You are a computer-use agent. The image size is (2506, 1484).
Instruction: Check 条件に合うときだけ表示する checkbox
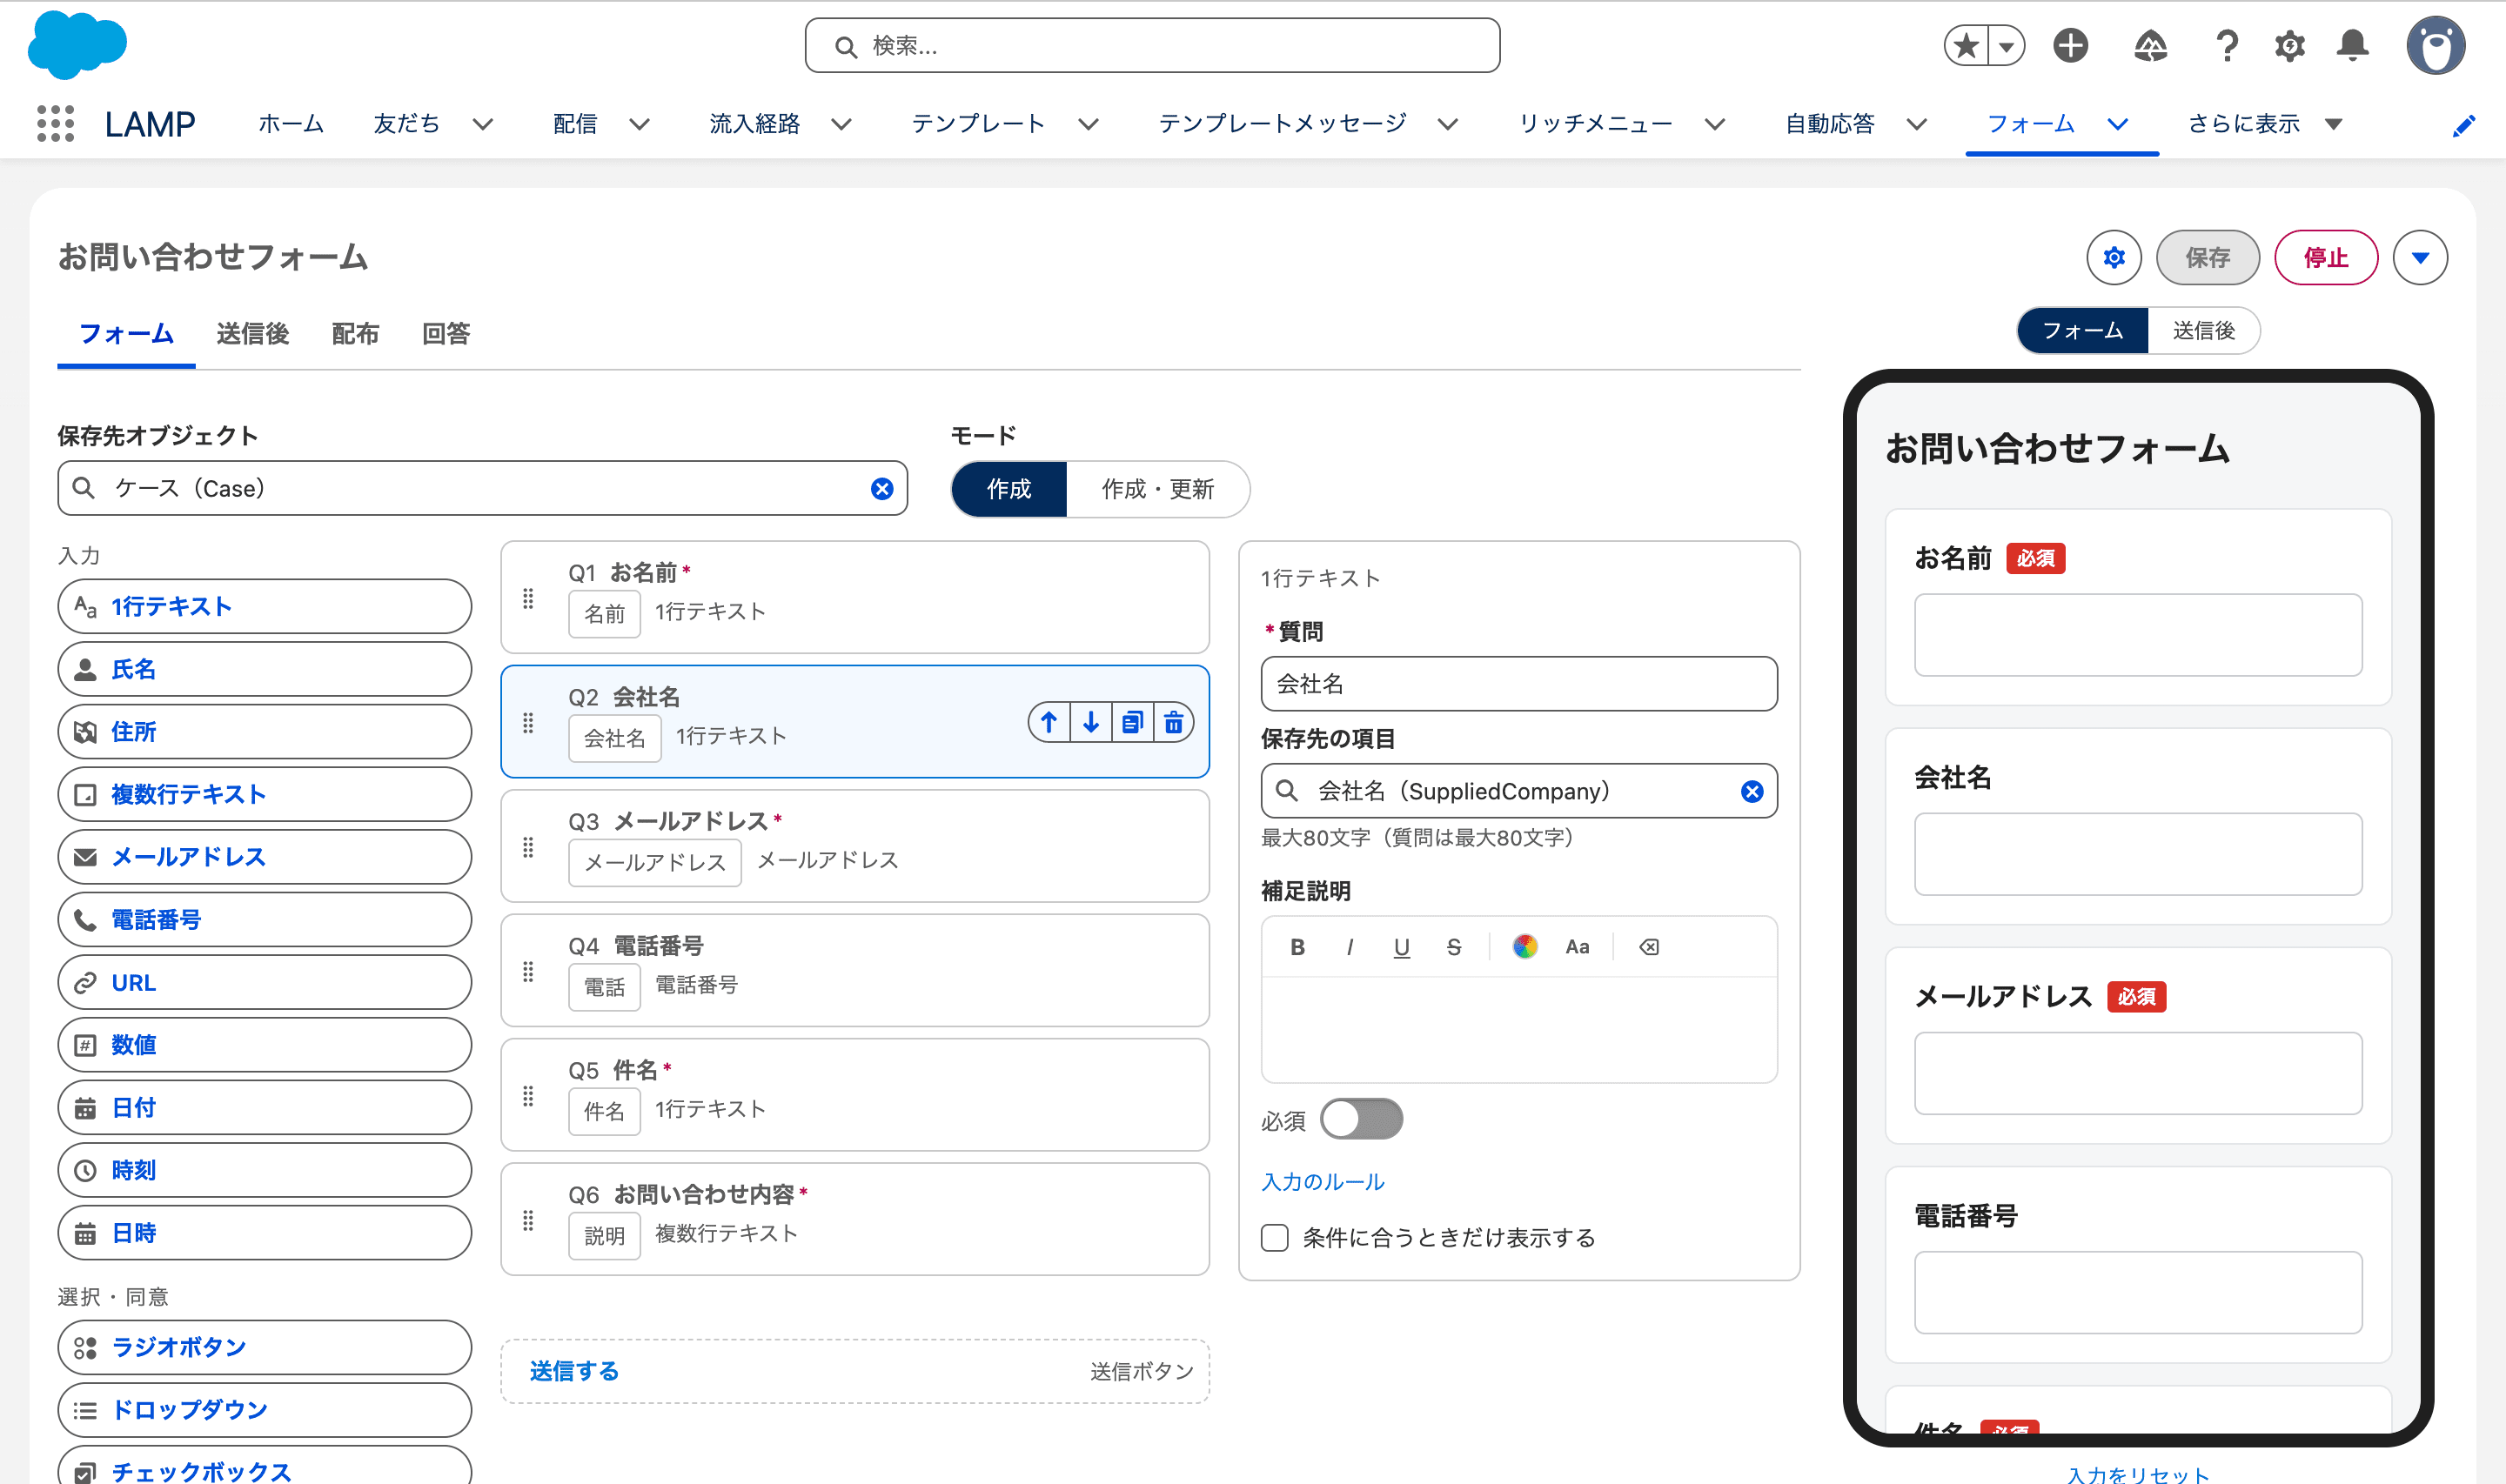1274,1237
